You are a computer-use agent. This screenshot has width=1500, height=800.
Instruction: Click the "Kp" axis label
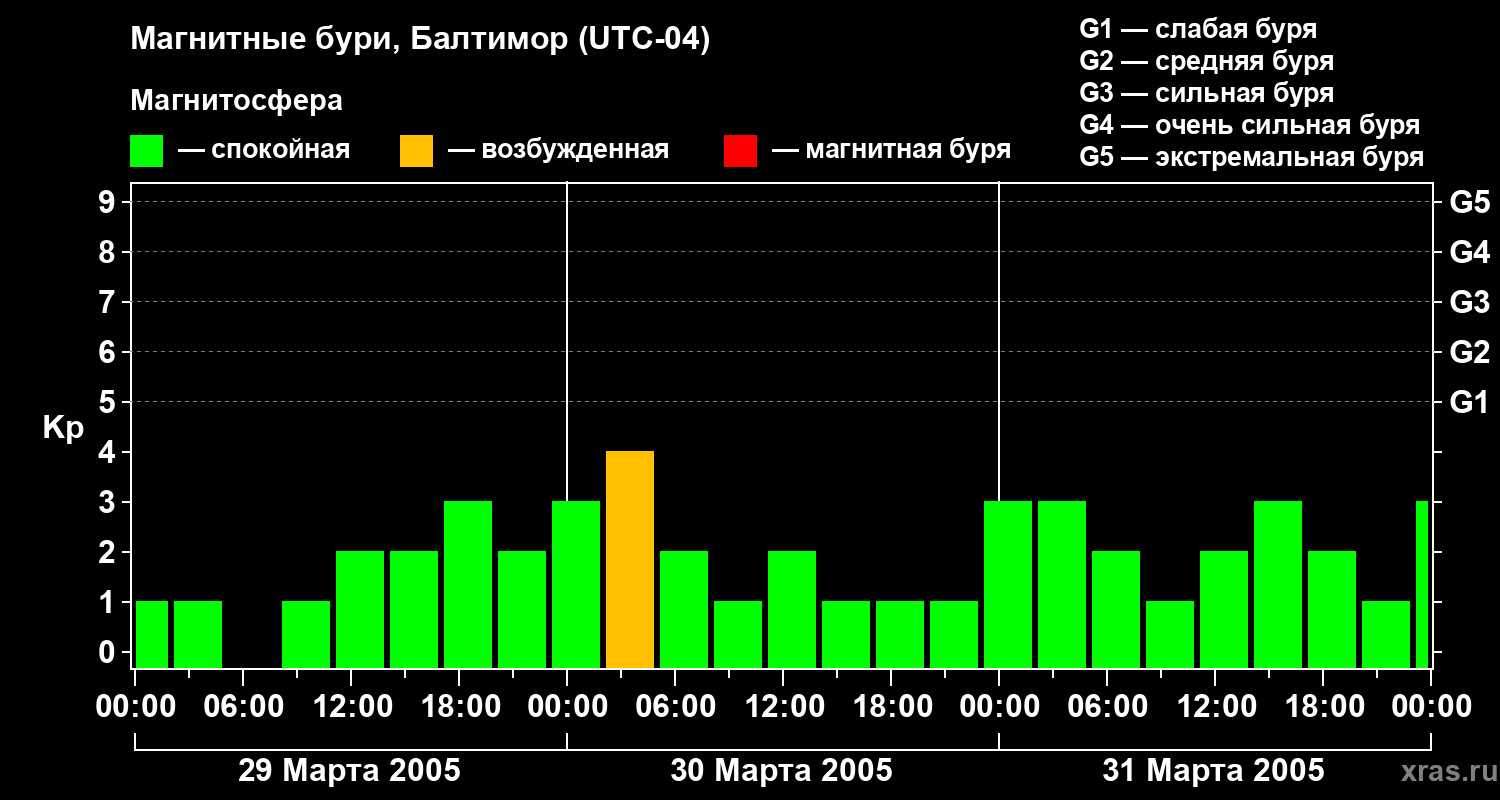pyautogui.click(x=63, y=428)
